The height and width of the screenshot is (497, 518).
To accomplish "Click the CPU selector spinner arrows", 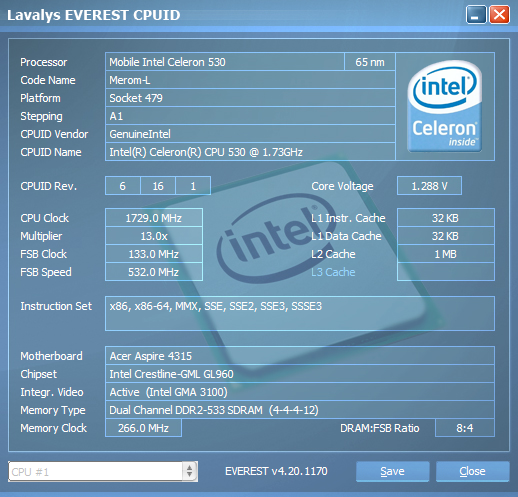I will pyautogui.click(x=189, y=471).
